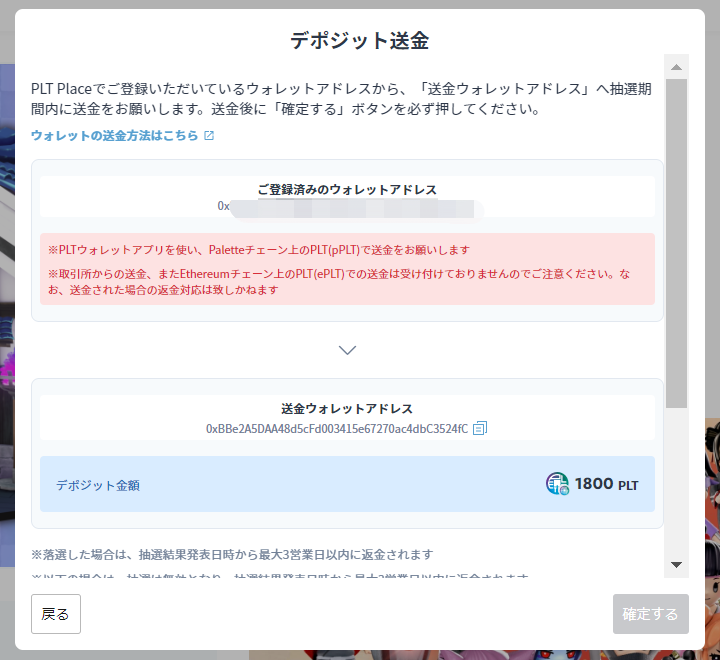Viewport: 720px width, 660px height.
Task: Click the blurred registered wallet address starting 0x
Action: click(349, 209)
